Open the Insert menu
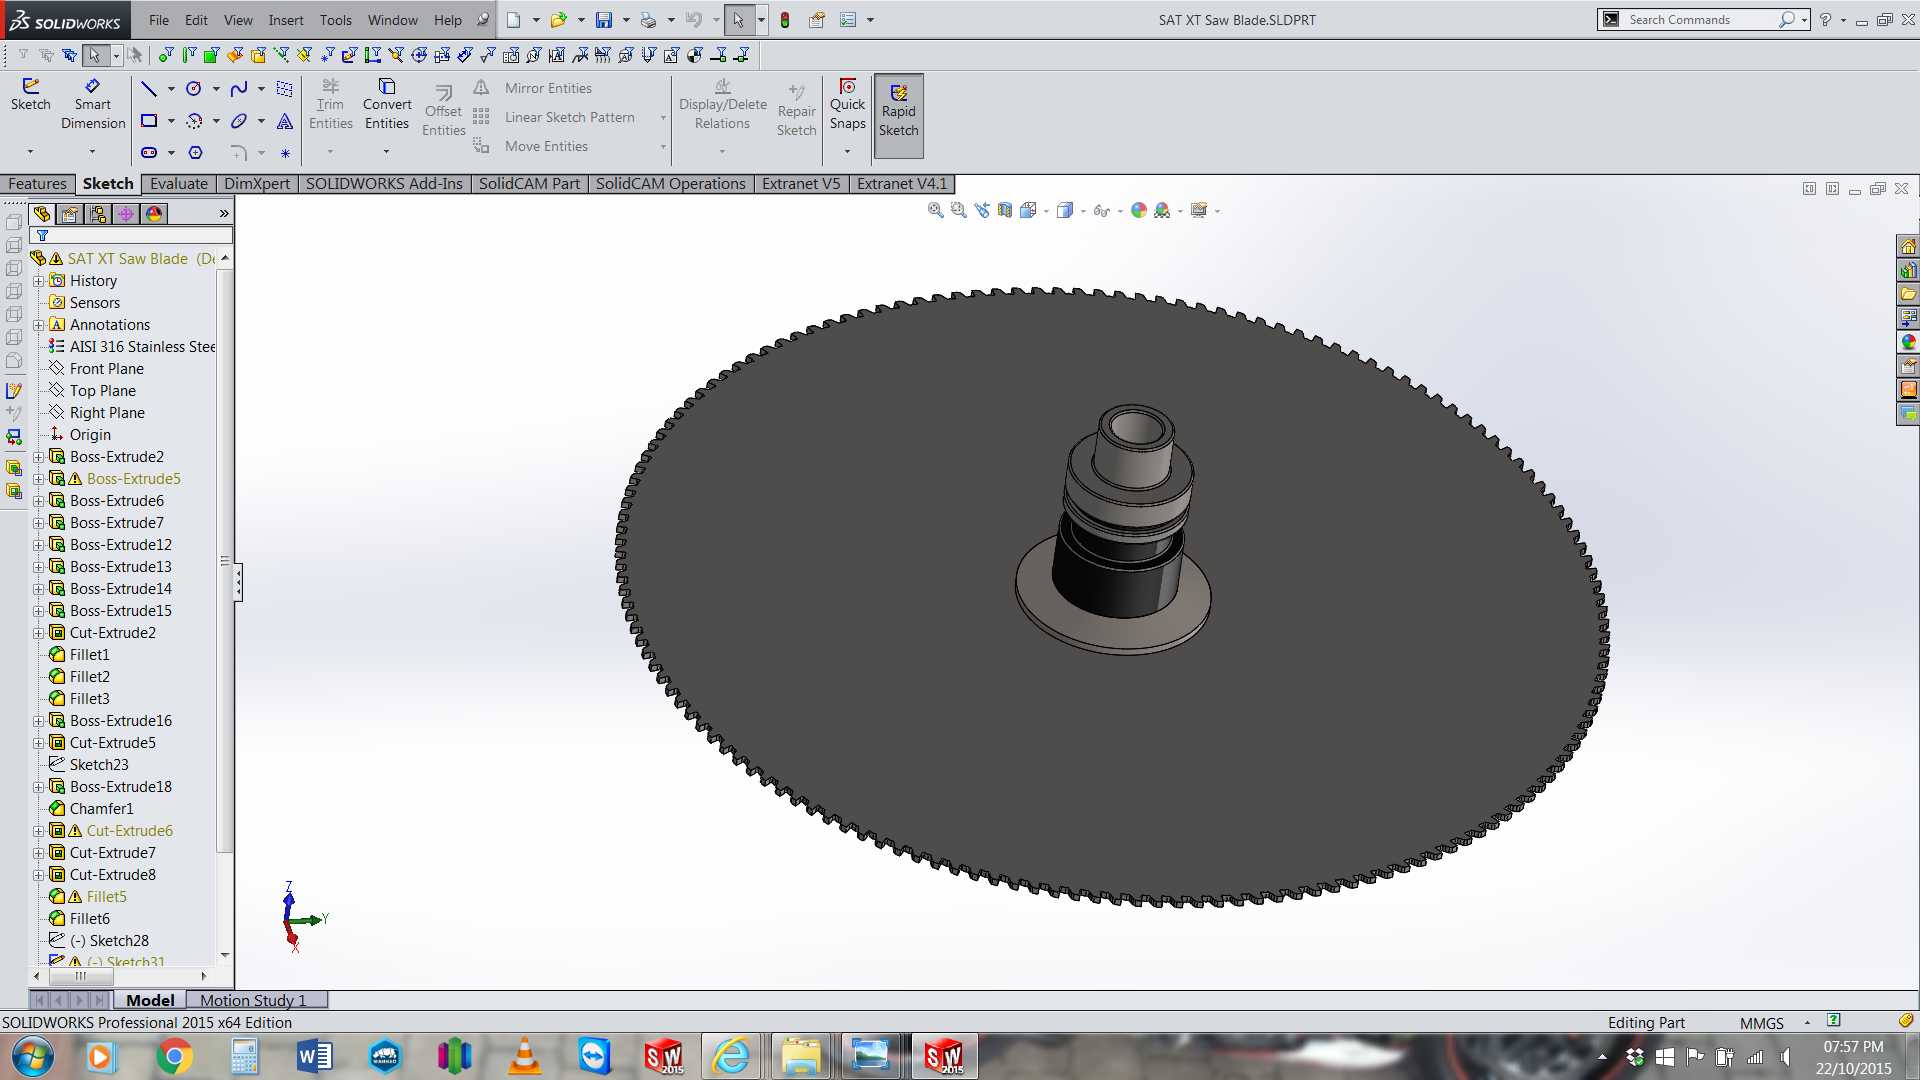 point(286,20)
